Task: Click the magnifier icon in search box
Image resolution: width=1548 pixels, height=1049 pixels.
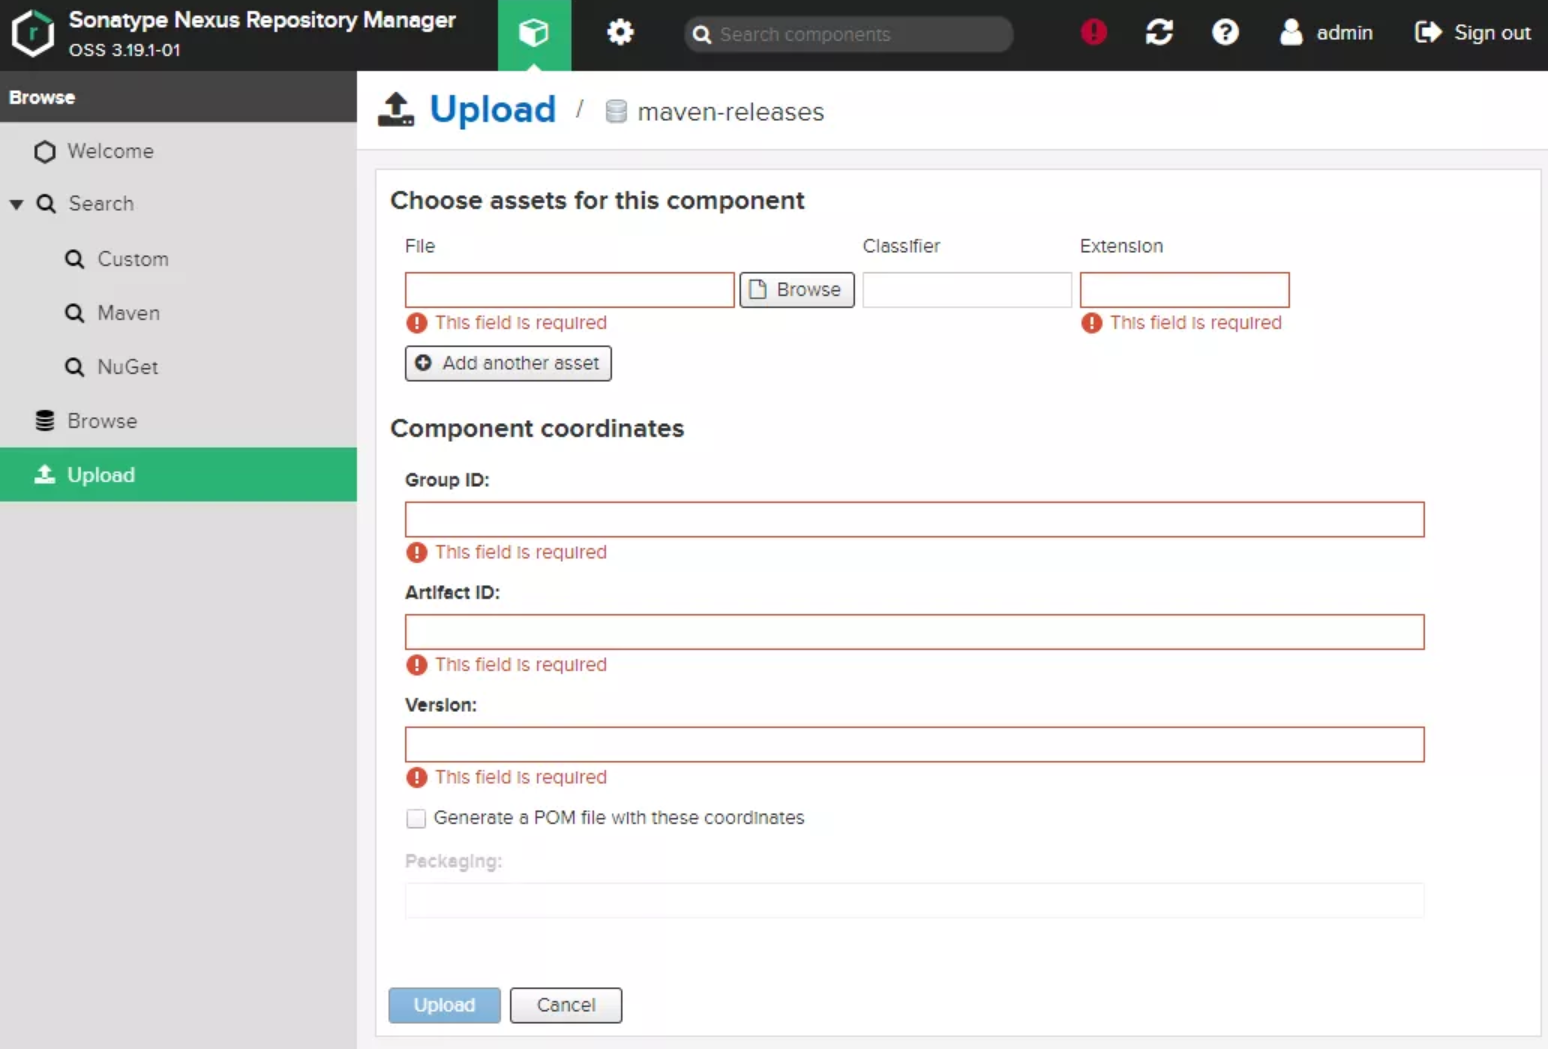Action: pyautogui.click(x=702, y=34)
